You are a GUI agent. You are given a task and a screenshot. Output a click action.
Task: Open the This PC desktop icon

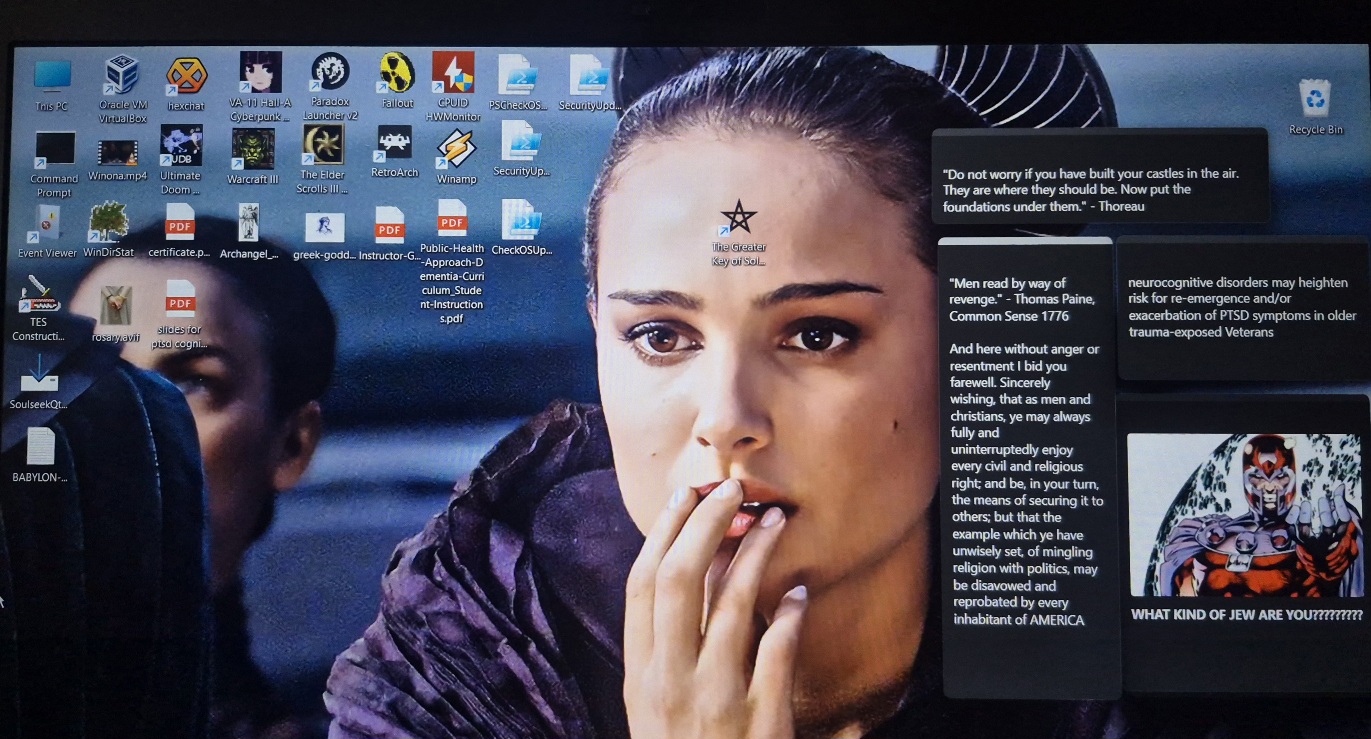52,84
